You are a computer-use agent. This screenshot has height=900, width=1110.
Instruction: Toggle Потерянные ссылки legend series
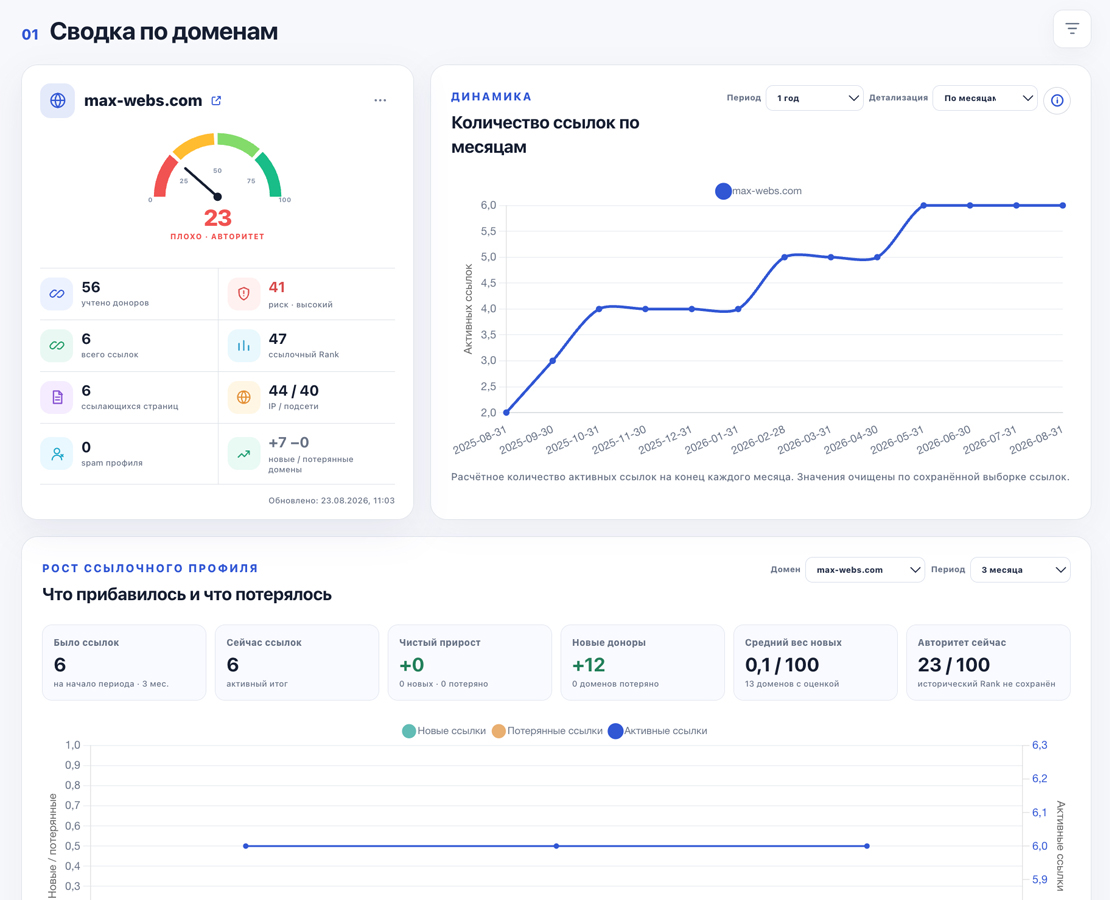click(x=547, y=731)
